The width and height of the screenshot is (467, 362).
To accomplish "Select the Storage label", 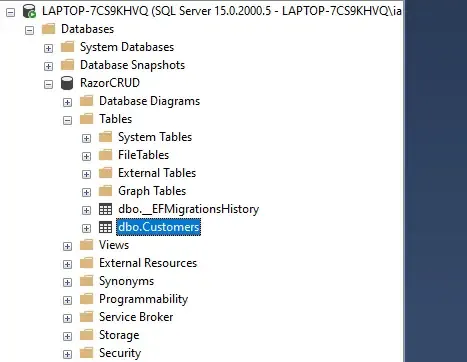I will [x=119, y=335].
